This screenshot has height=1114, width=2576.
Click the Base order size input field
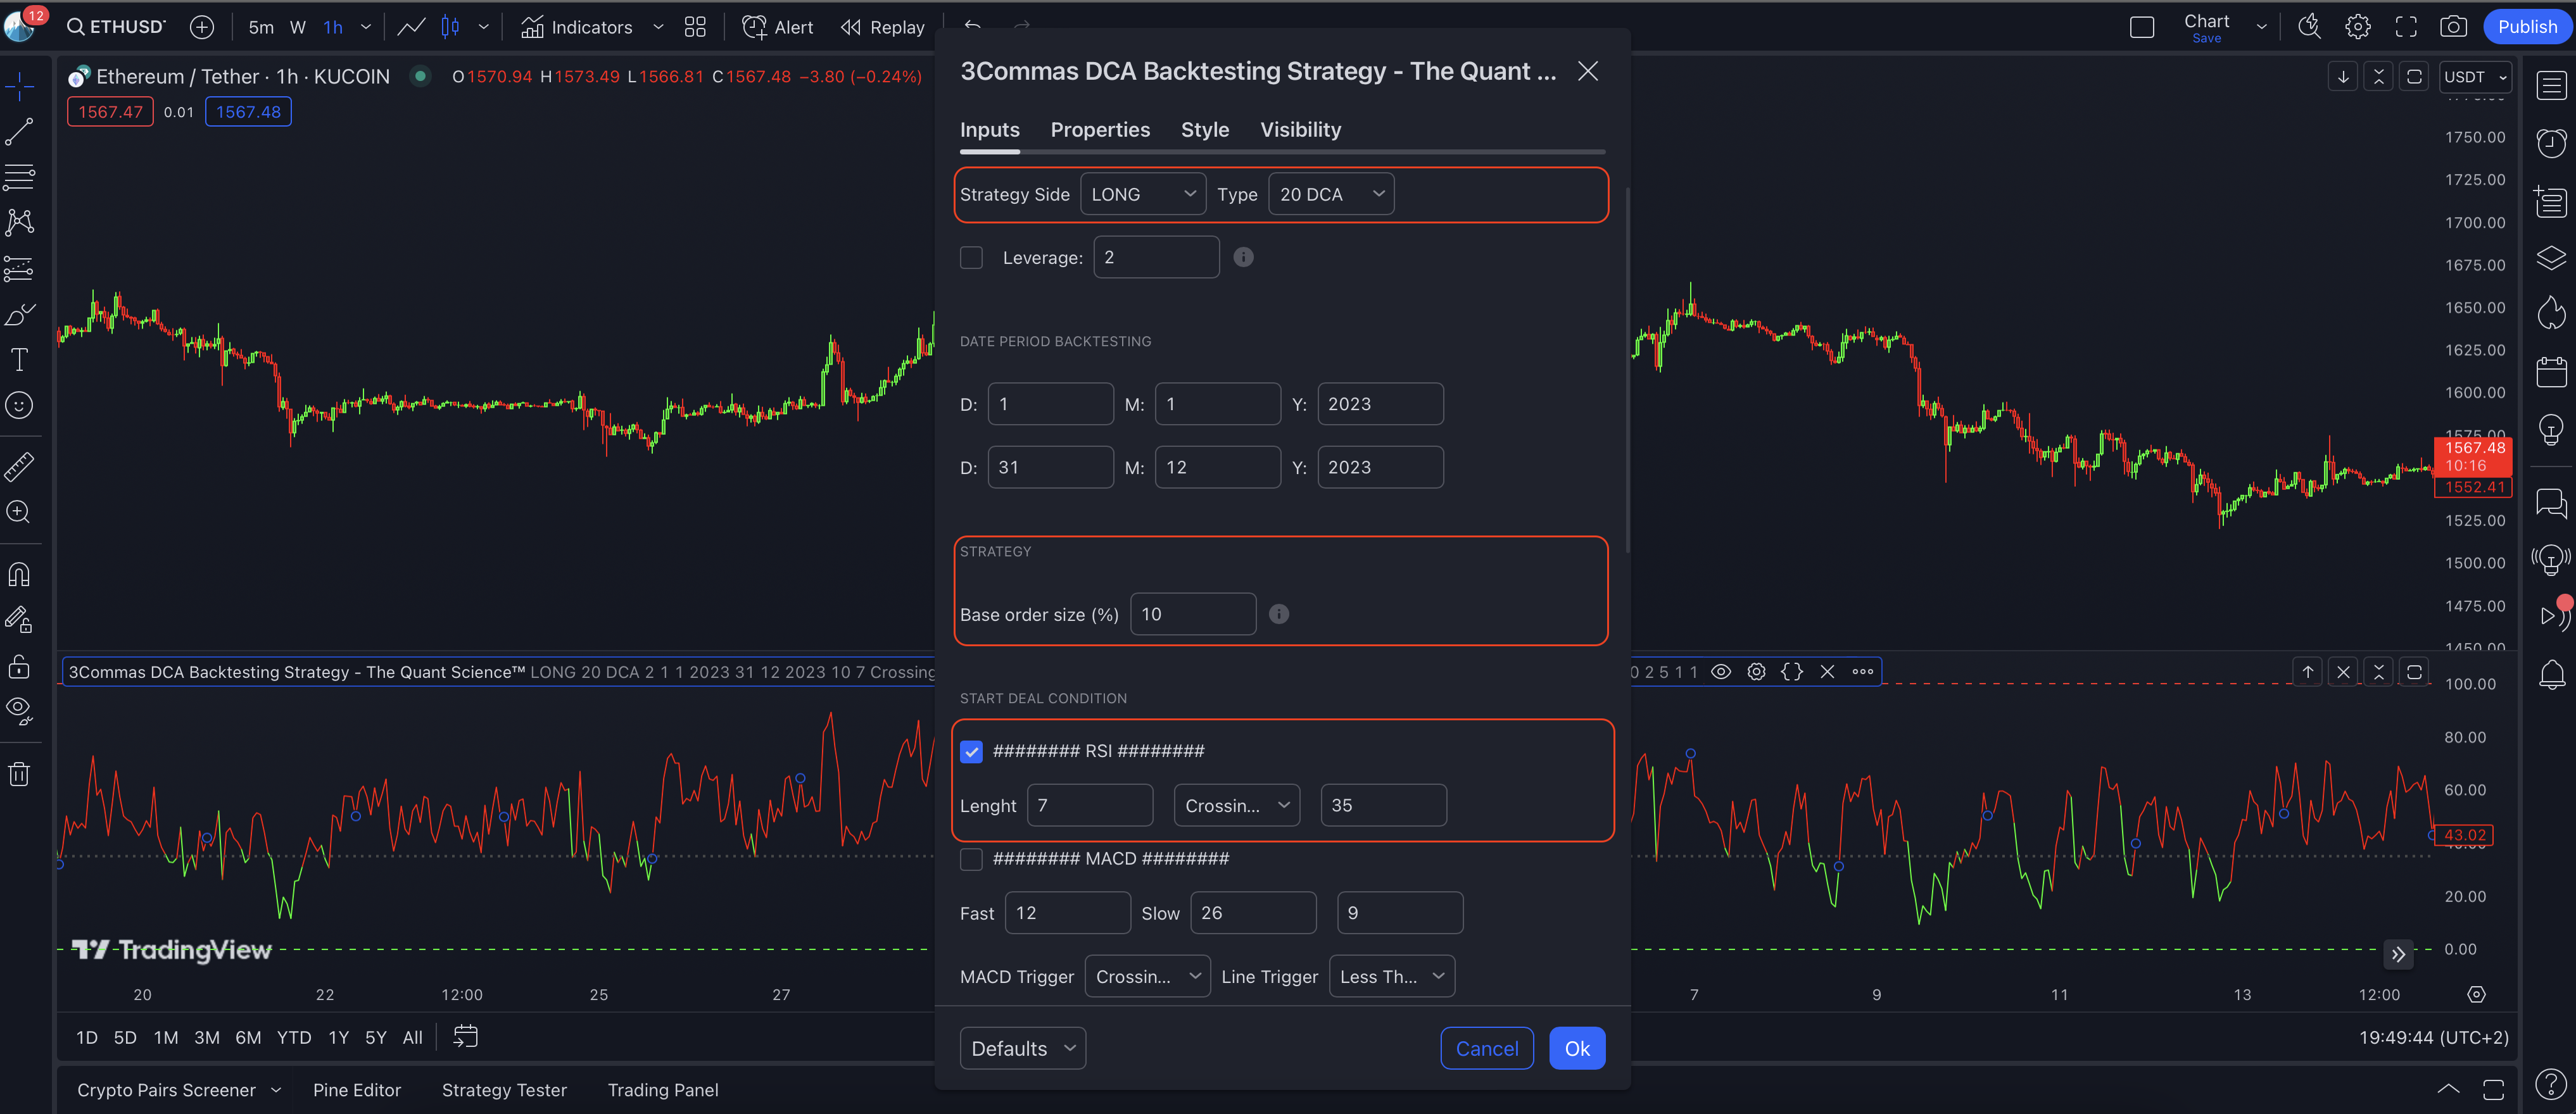click(1192, 614)
